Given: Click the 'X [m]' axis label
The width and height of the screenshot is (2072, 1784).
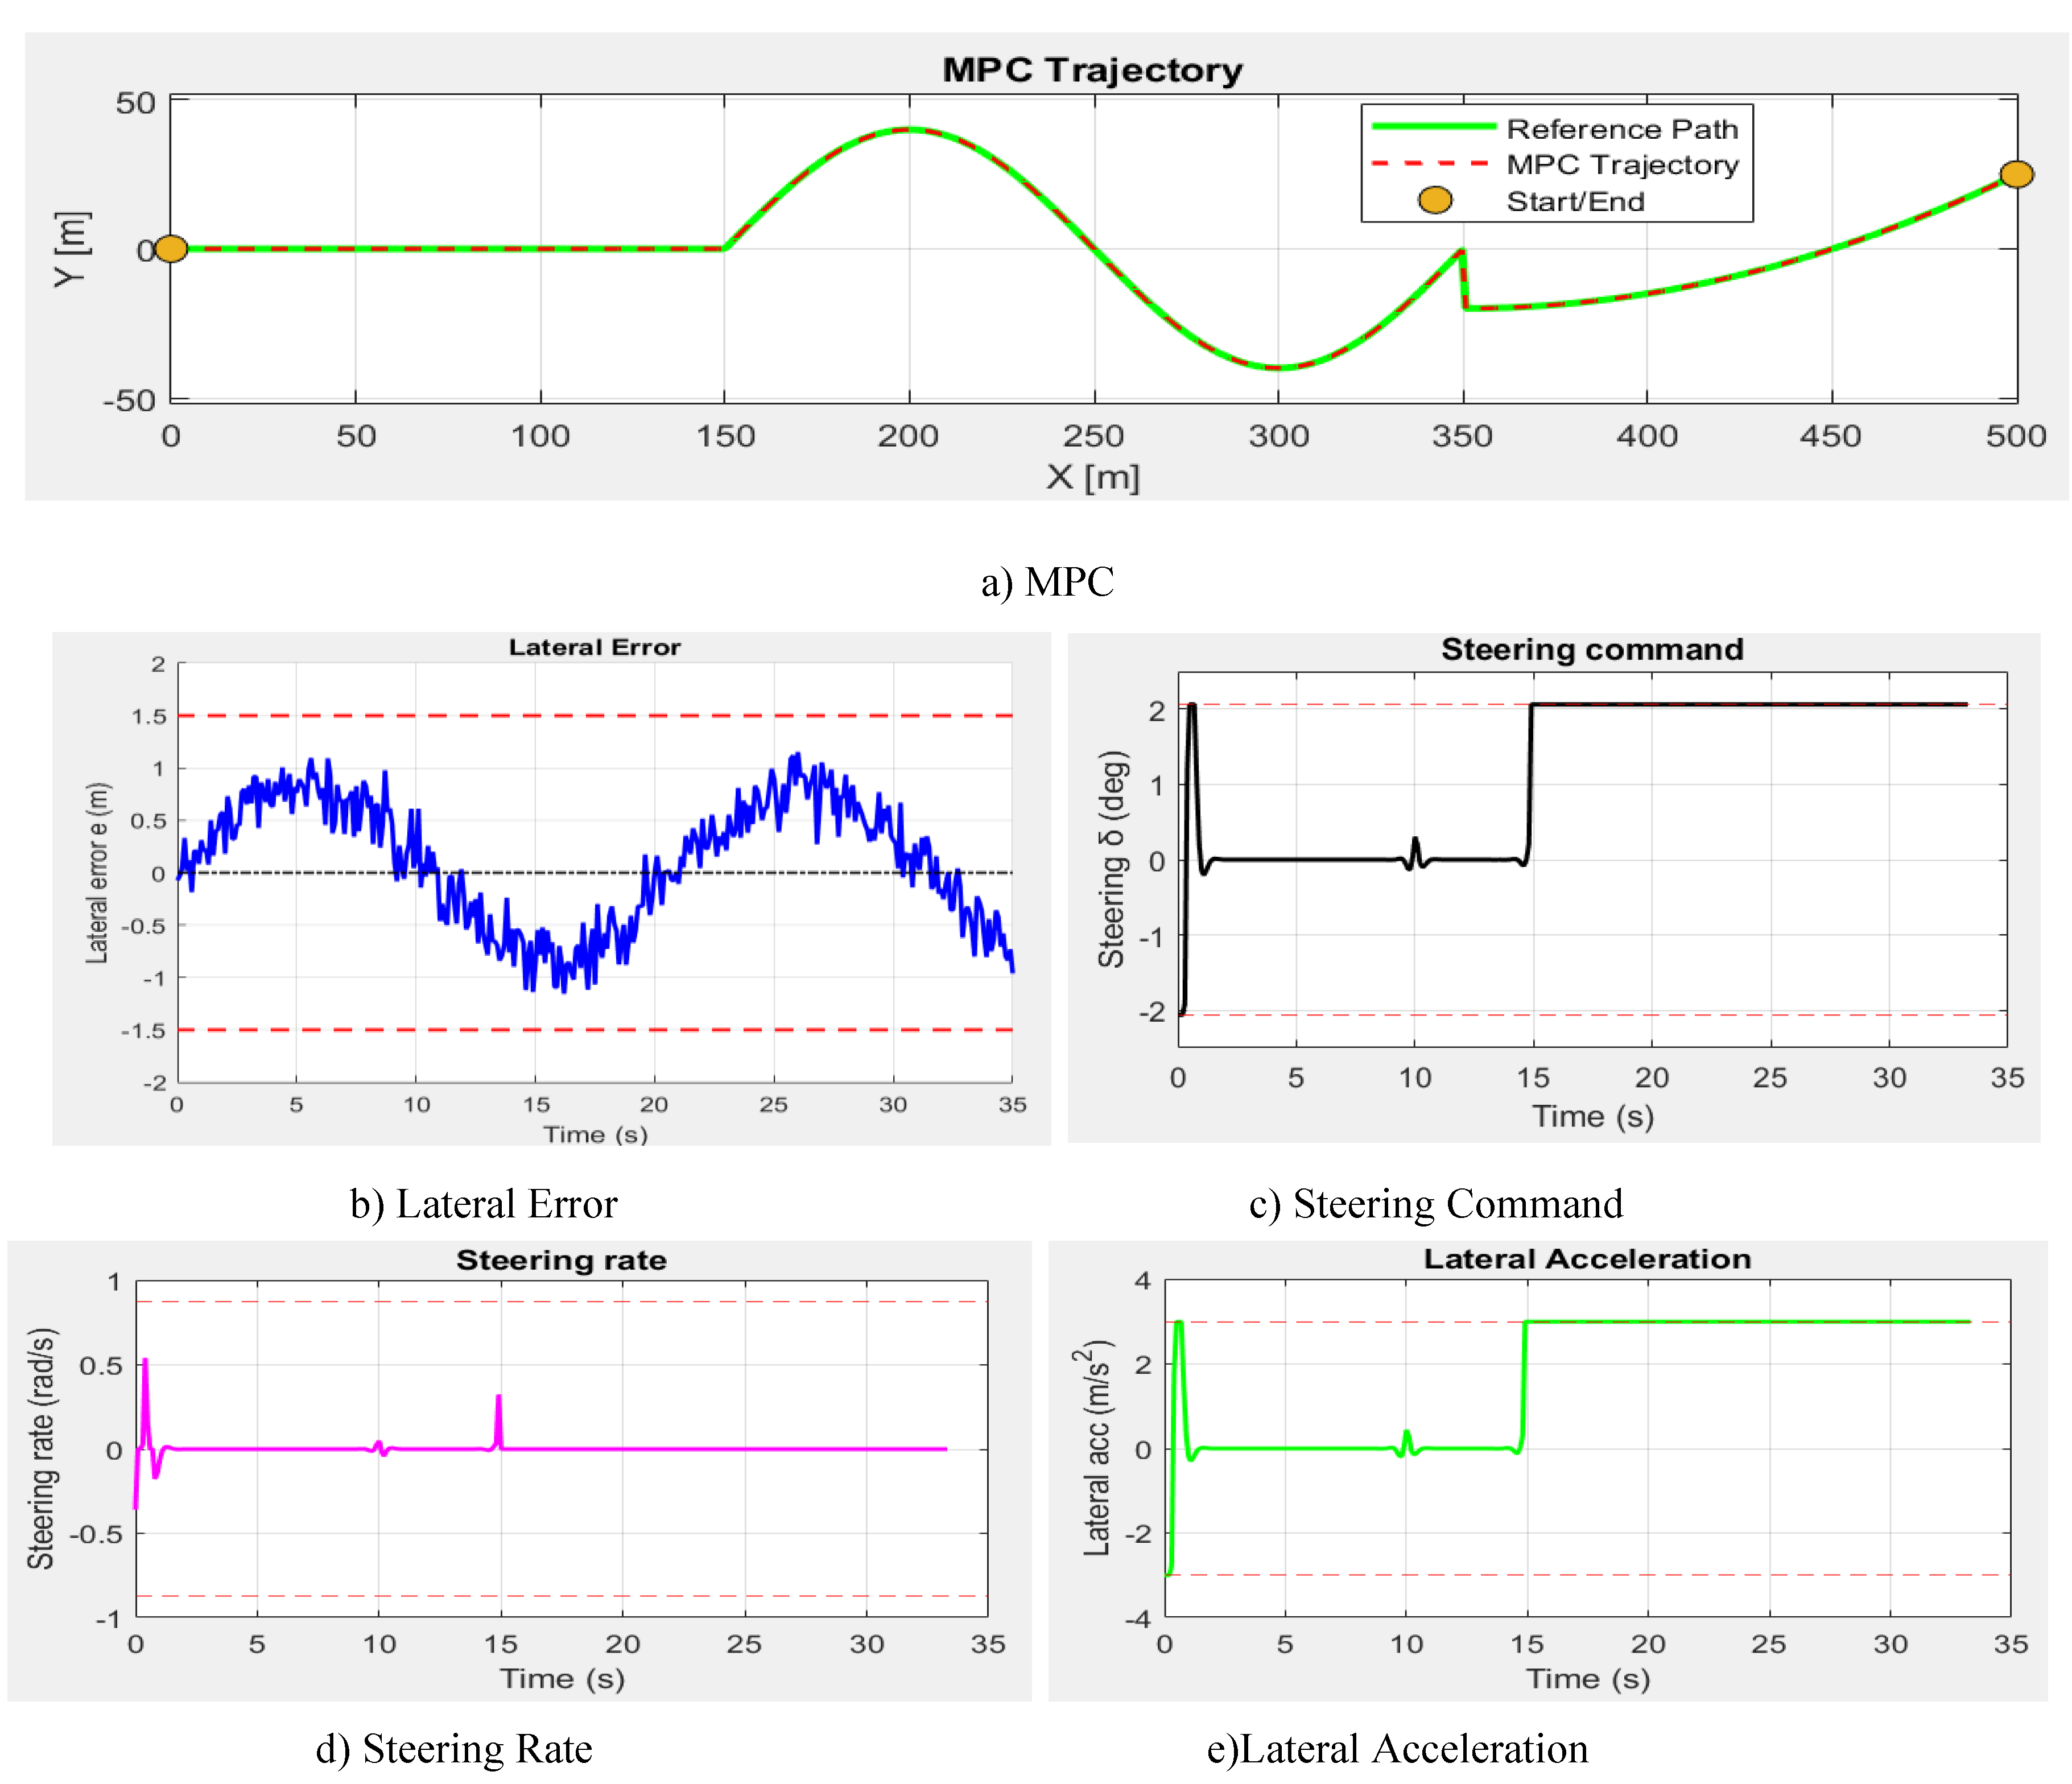Looking at the screenshot, I should coord(1093,477).
